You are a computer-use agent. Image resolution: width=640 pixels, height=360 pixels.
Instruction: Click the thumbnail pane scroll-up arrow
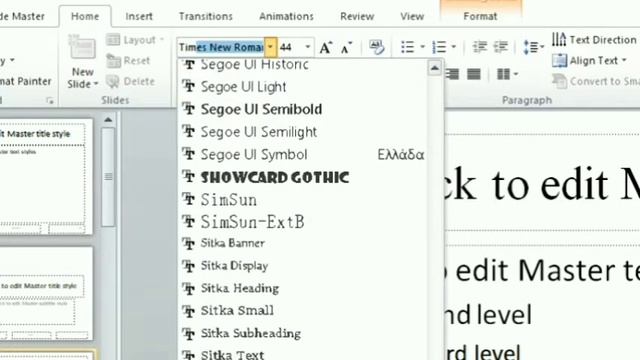coord(108,120)
